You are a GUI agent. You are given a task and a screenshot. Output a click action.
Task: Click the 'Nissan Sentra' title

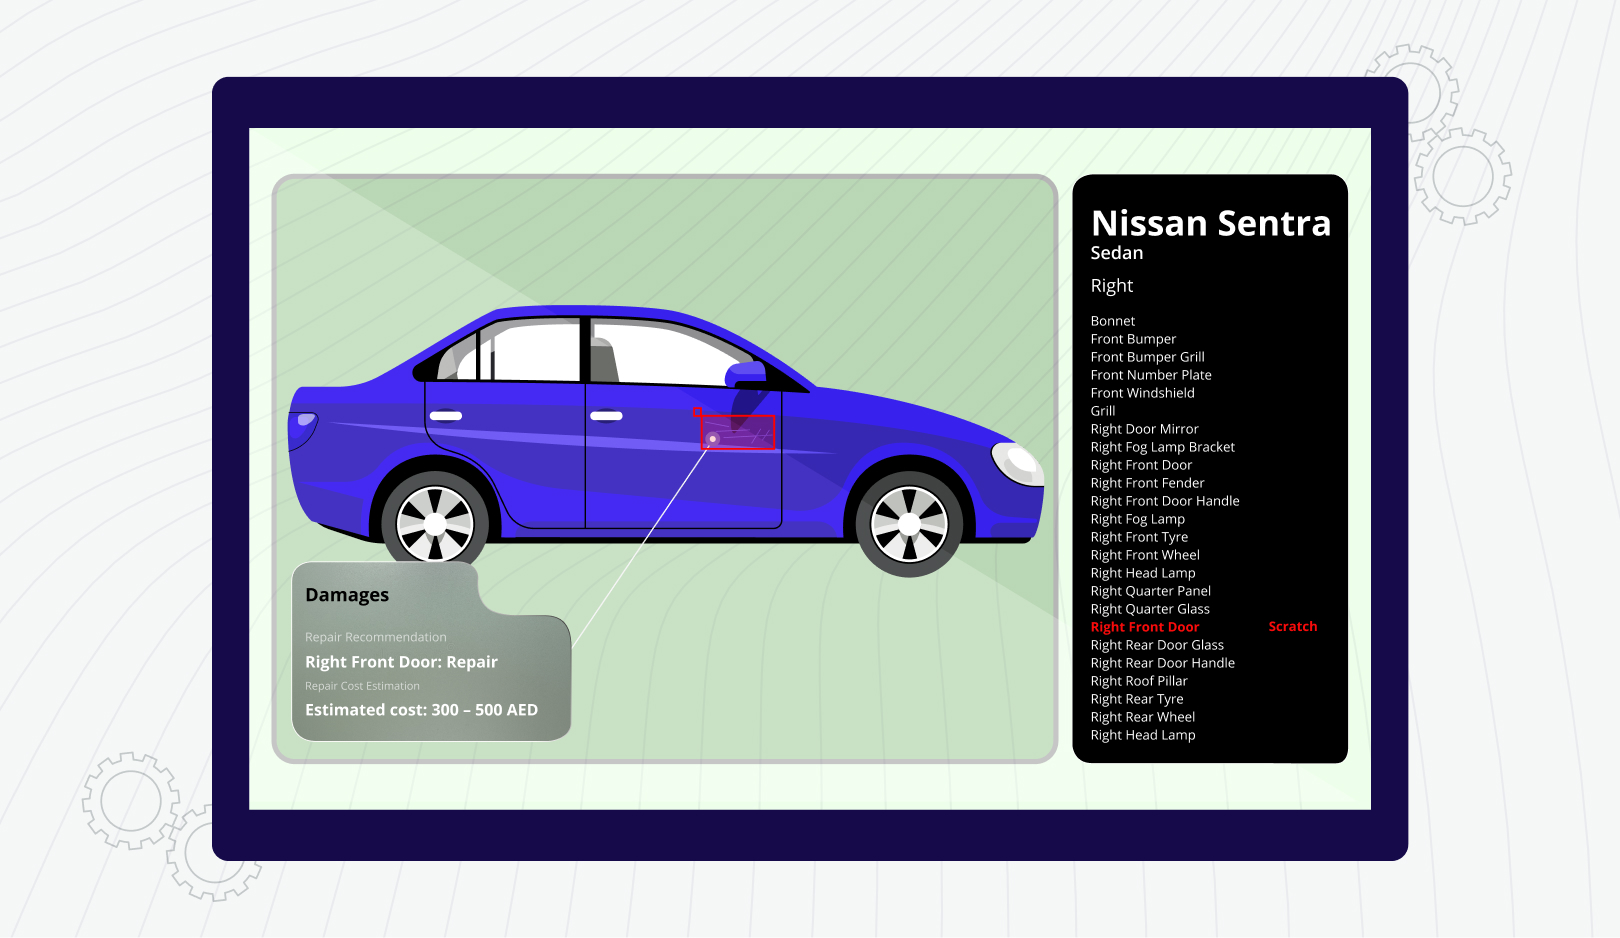tap(1211, 223)
